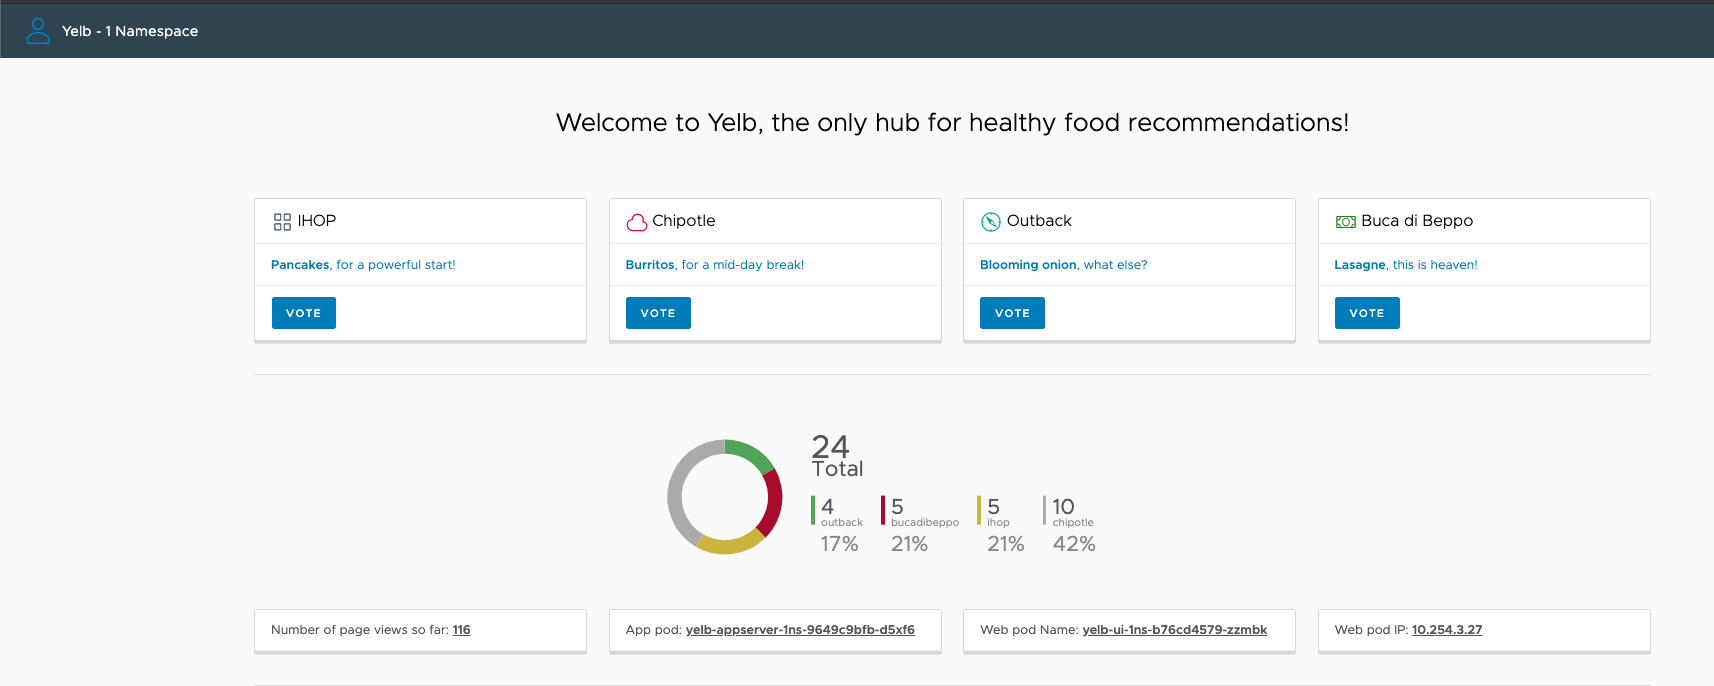
Task: Click the ihop 21% legend entry
Action: (x=1001, y=525)
